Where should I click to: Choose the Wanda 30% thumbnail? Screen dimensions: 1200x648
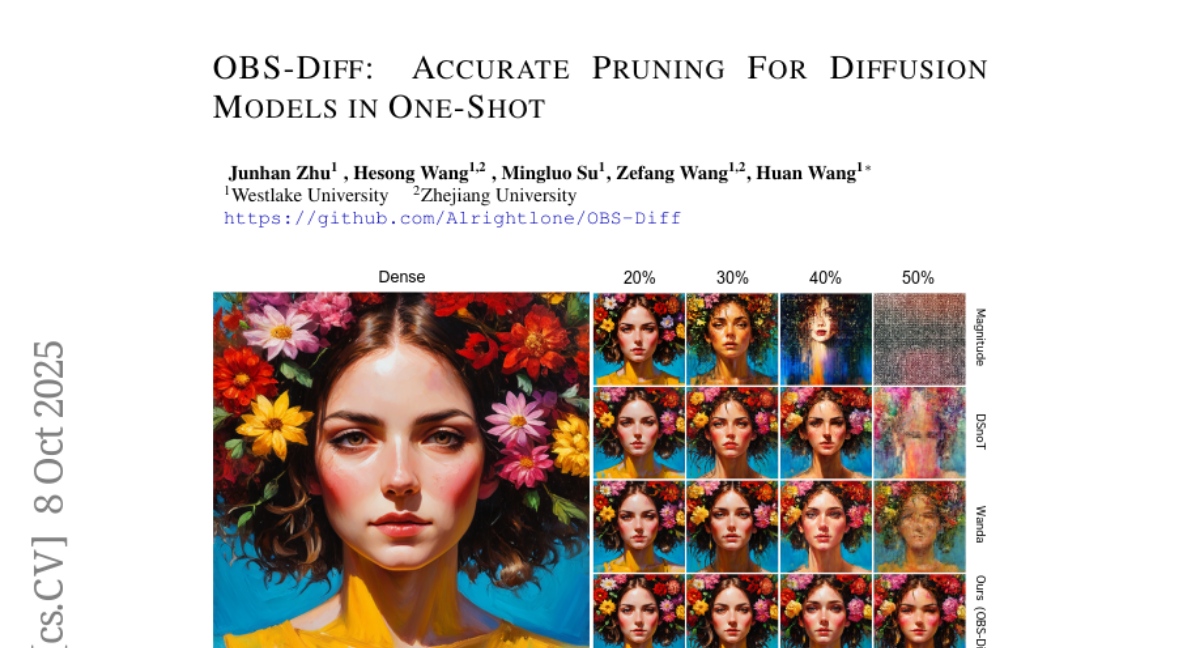click(x=732, y=526)
